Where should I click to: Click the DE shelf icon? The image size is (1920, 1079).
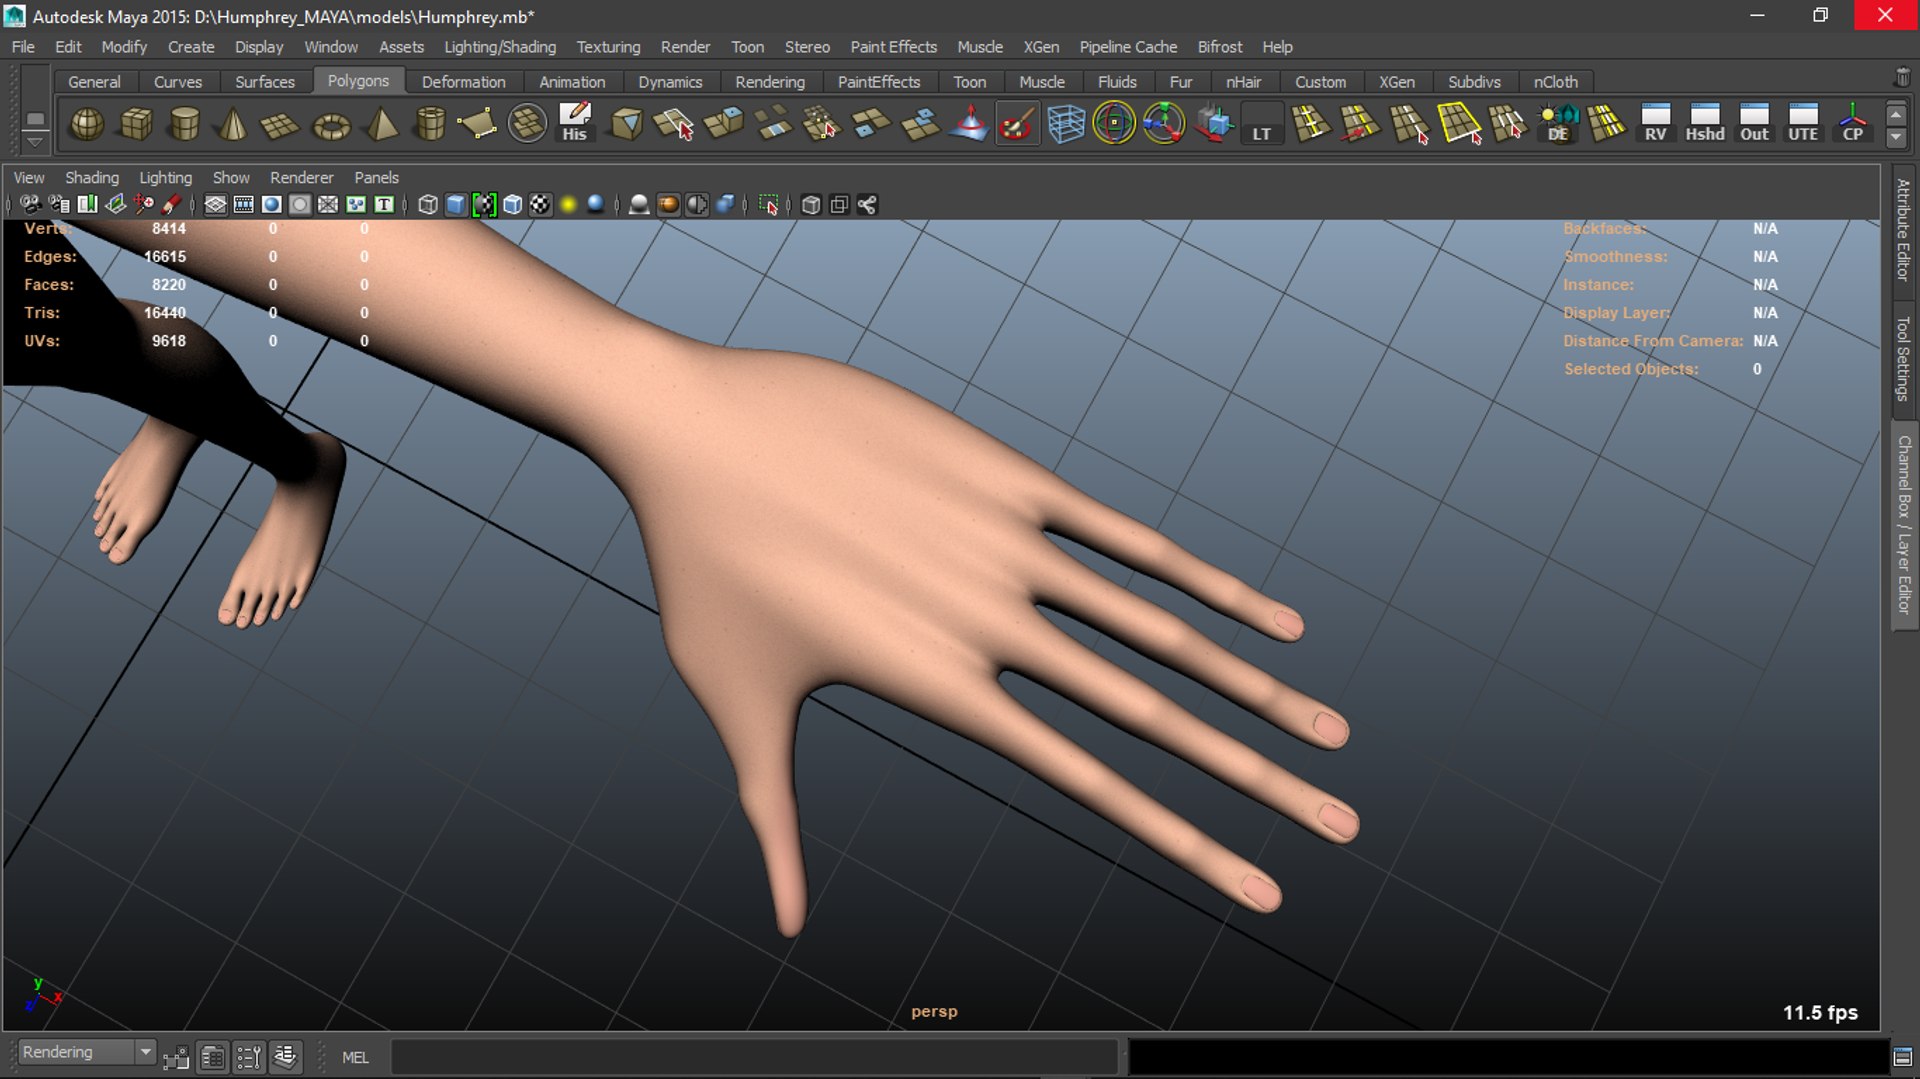[1558, 124]
